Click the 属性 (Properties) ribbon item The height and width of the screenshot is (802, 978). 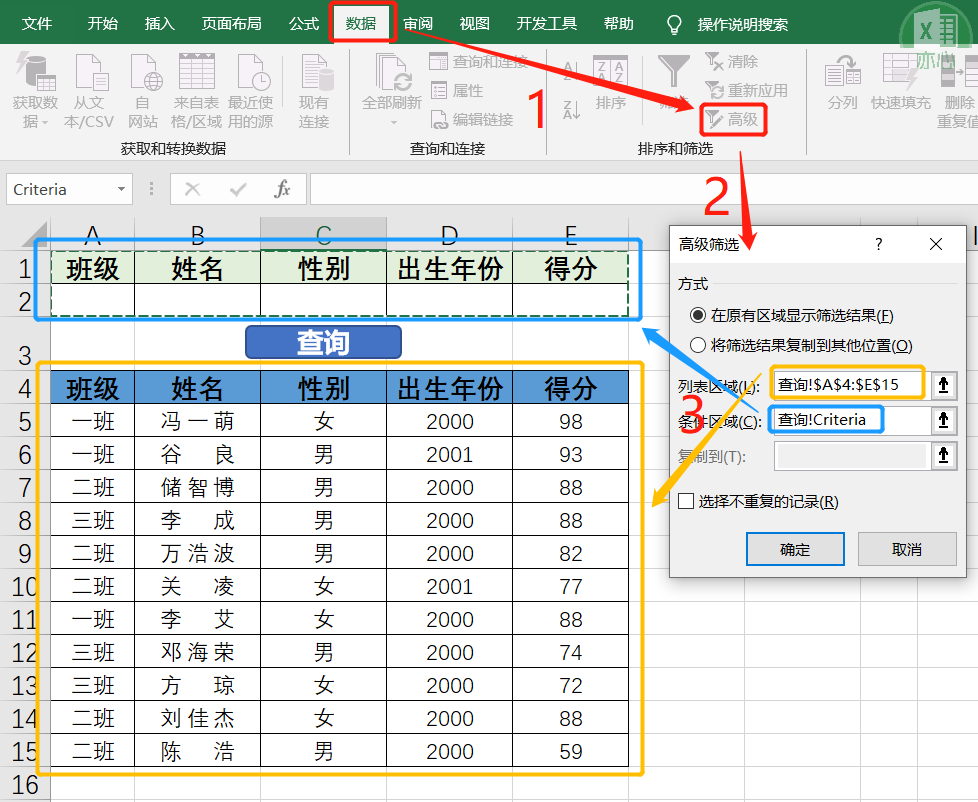(x=457, y=90)
